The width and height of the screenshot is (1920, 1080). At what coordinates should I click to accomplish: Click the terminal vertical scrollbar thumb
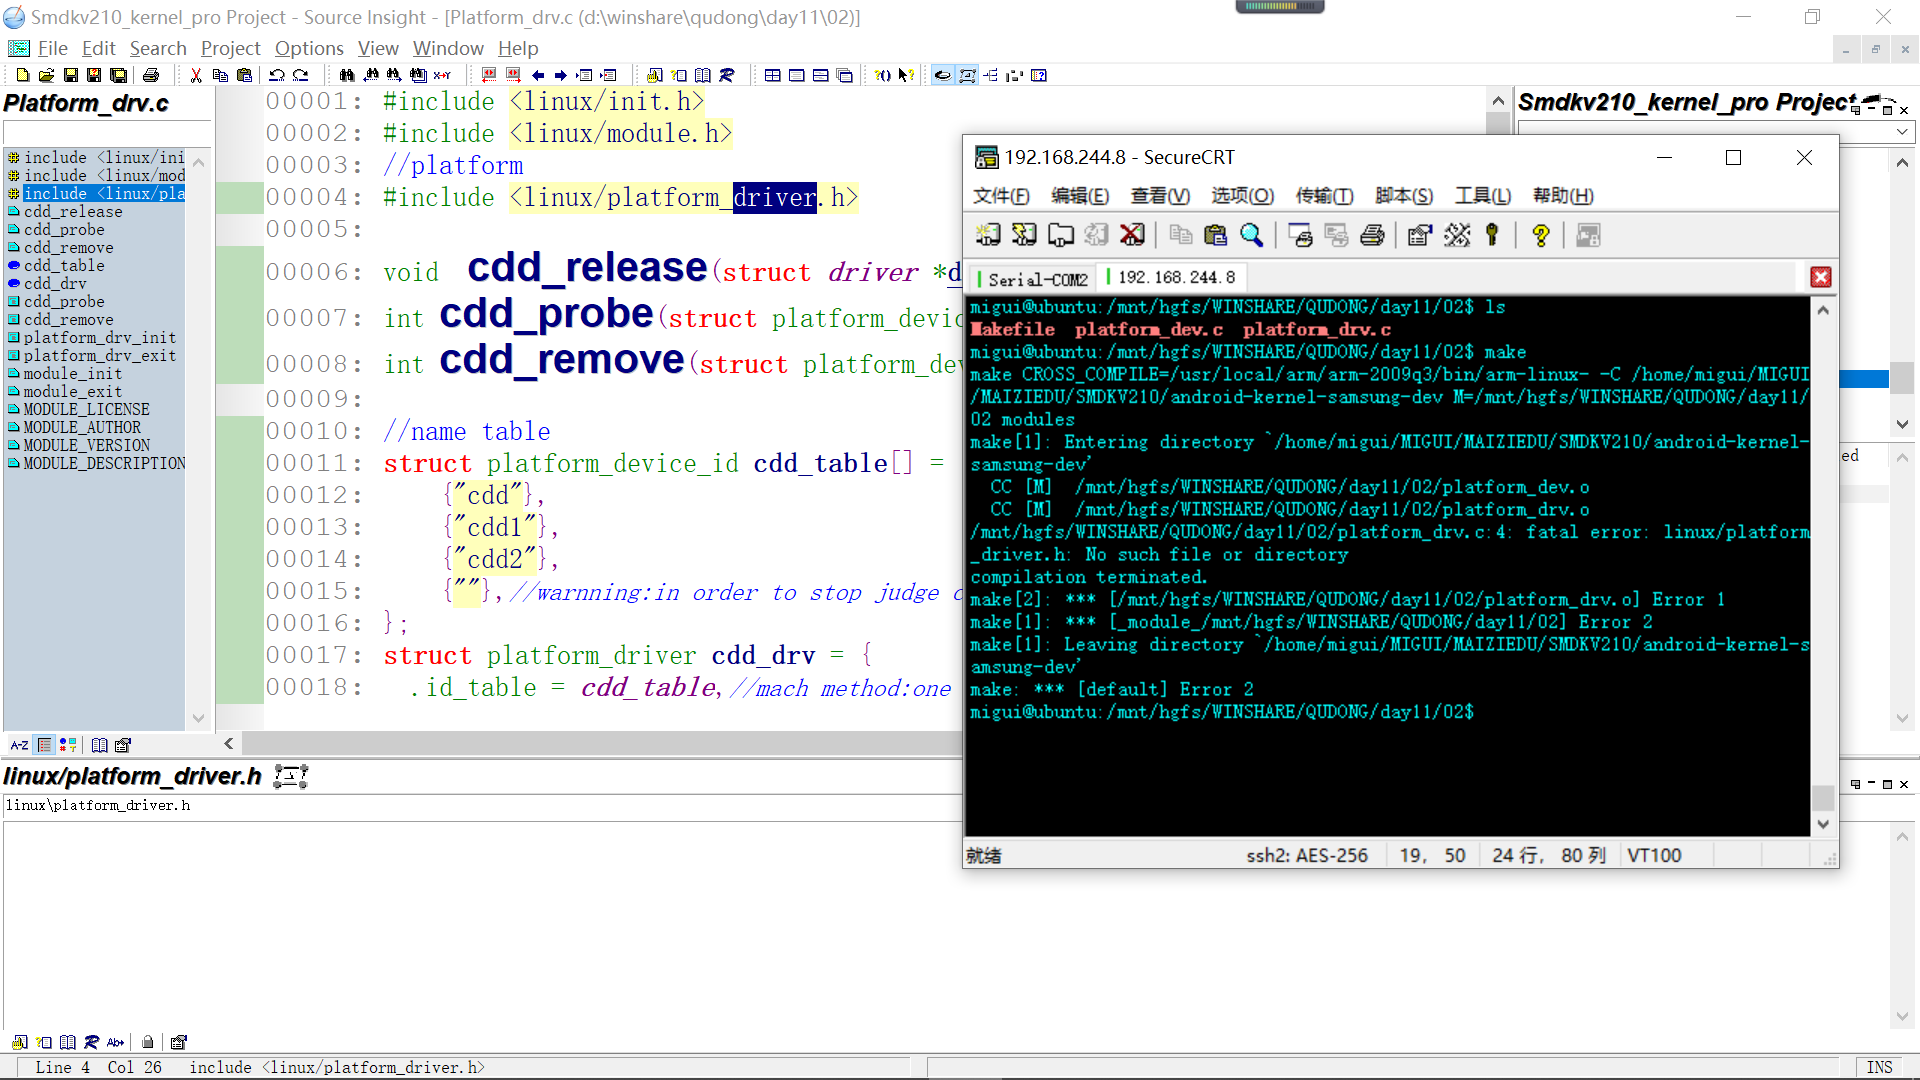[x=1823, y=797]
